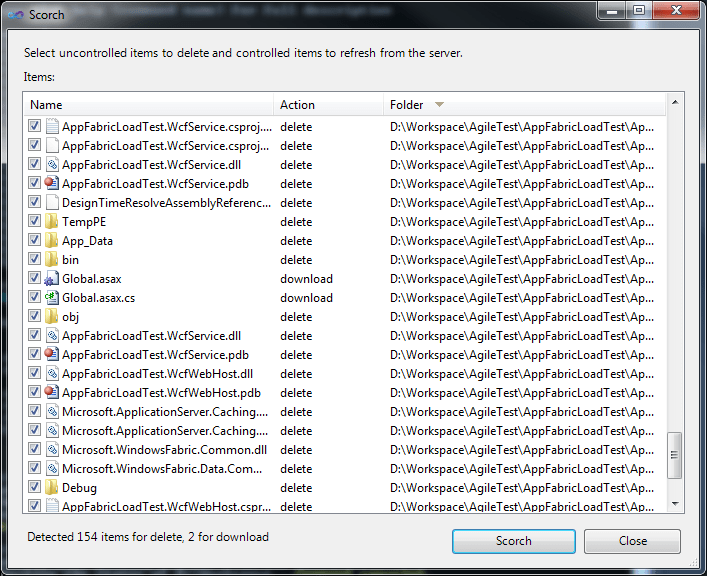Viewport: 707px width, 576px height.
Task: Click the Global.asax file icon
Action: [52, 279]
